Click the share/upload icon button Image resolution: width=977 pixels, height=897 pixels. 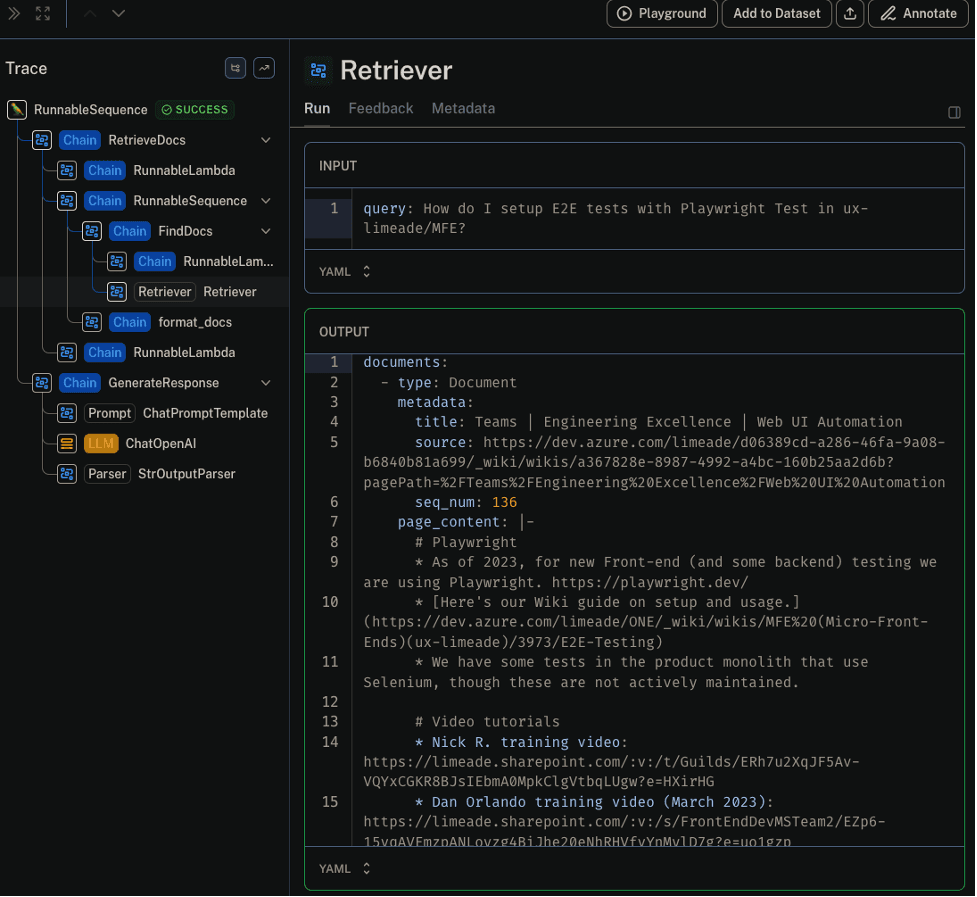click(x=850, y=14)
